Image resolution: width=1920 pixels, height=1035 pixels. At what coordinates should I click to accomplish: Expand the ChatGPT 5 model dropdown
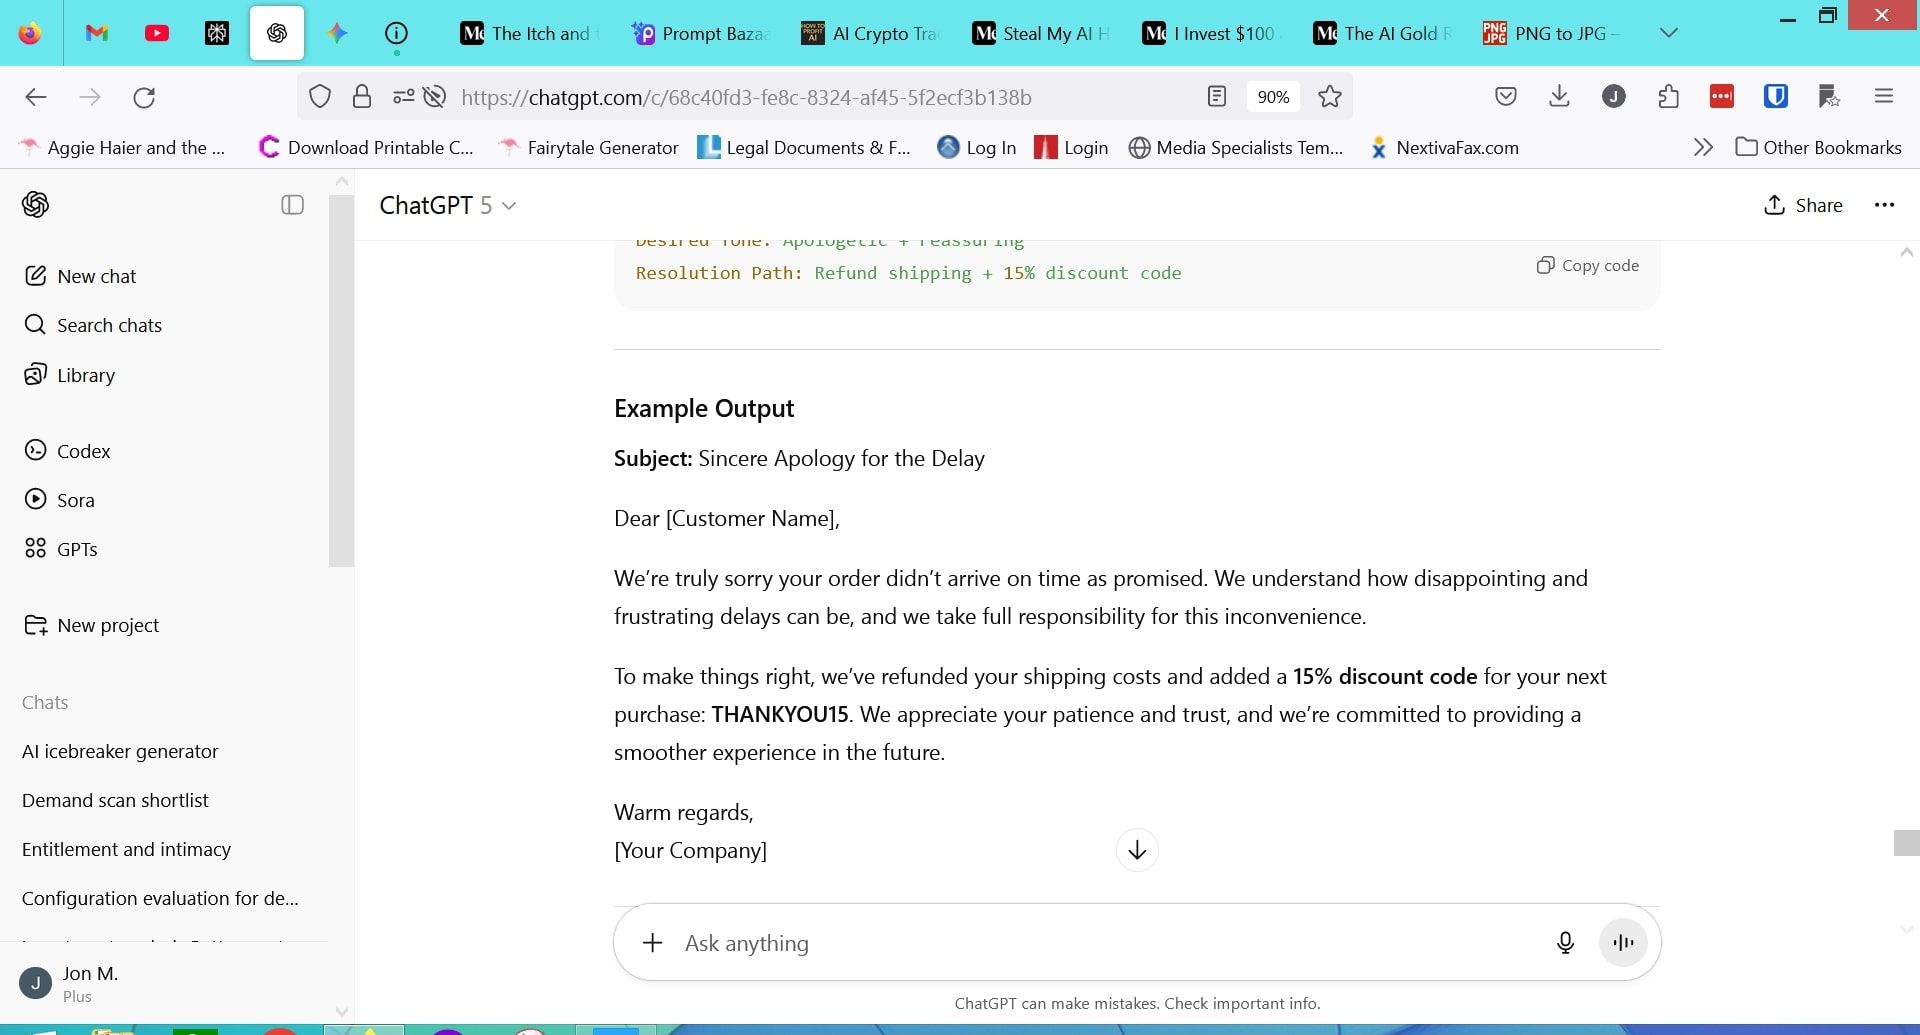click(x=447, y=205)
